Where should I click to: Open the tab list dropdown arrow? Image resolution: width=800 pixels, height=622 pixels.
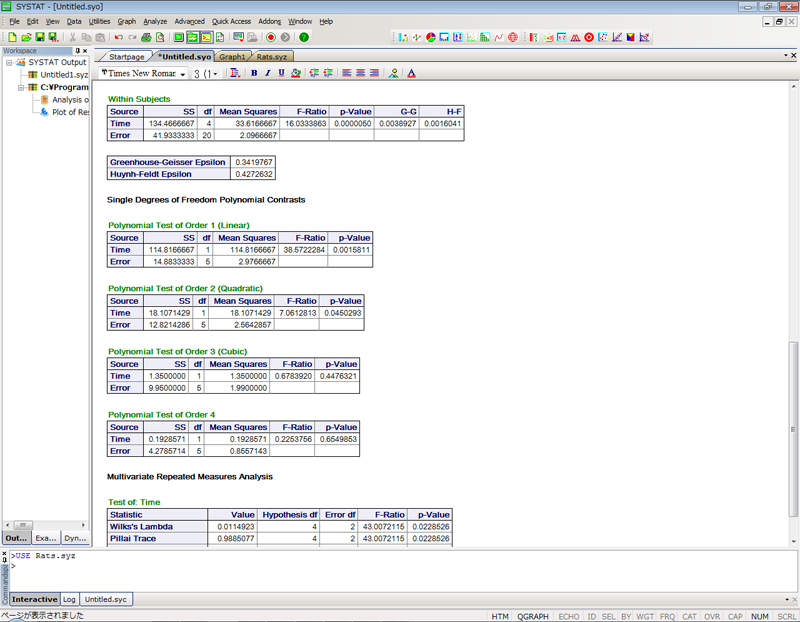pos(786,55)
